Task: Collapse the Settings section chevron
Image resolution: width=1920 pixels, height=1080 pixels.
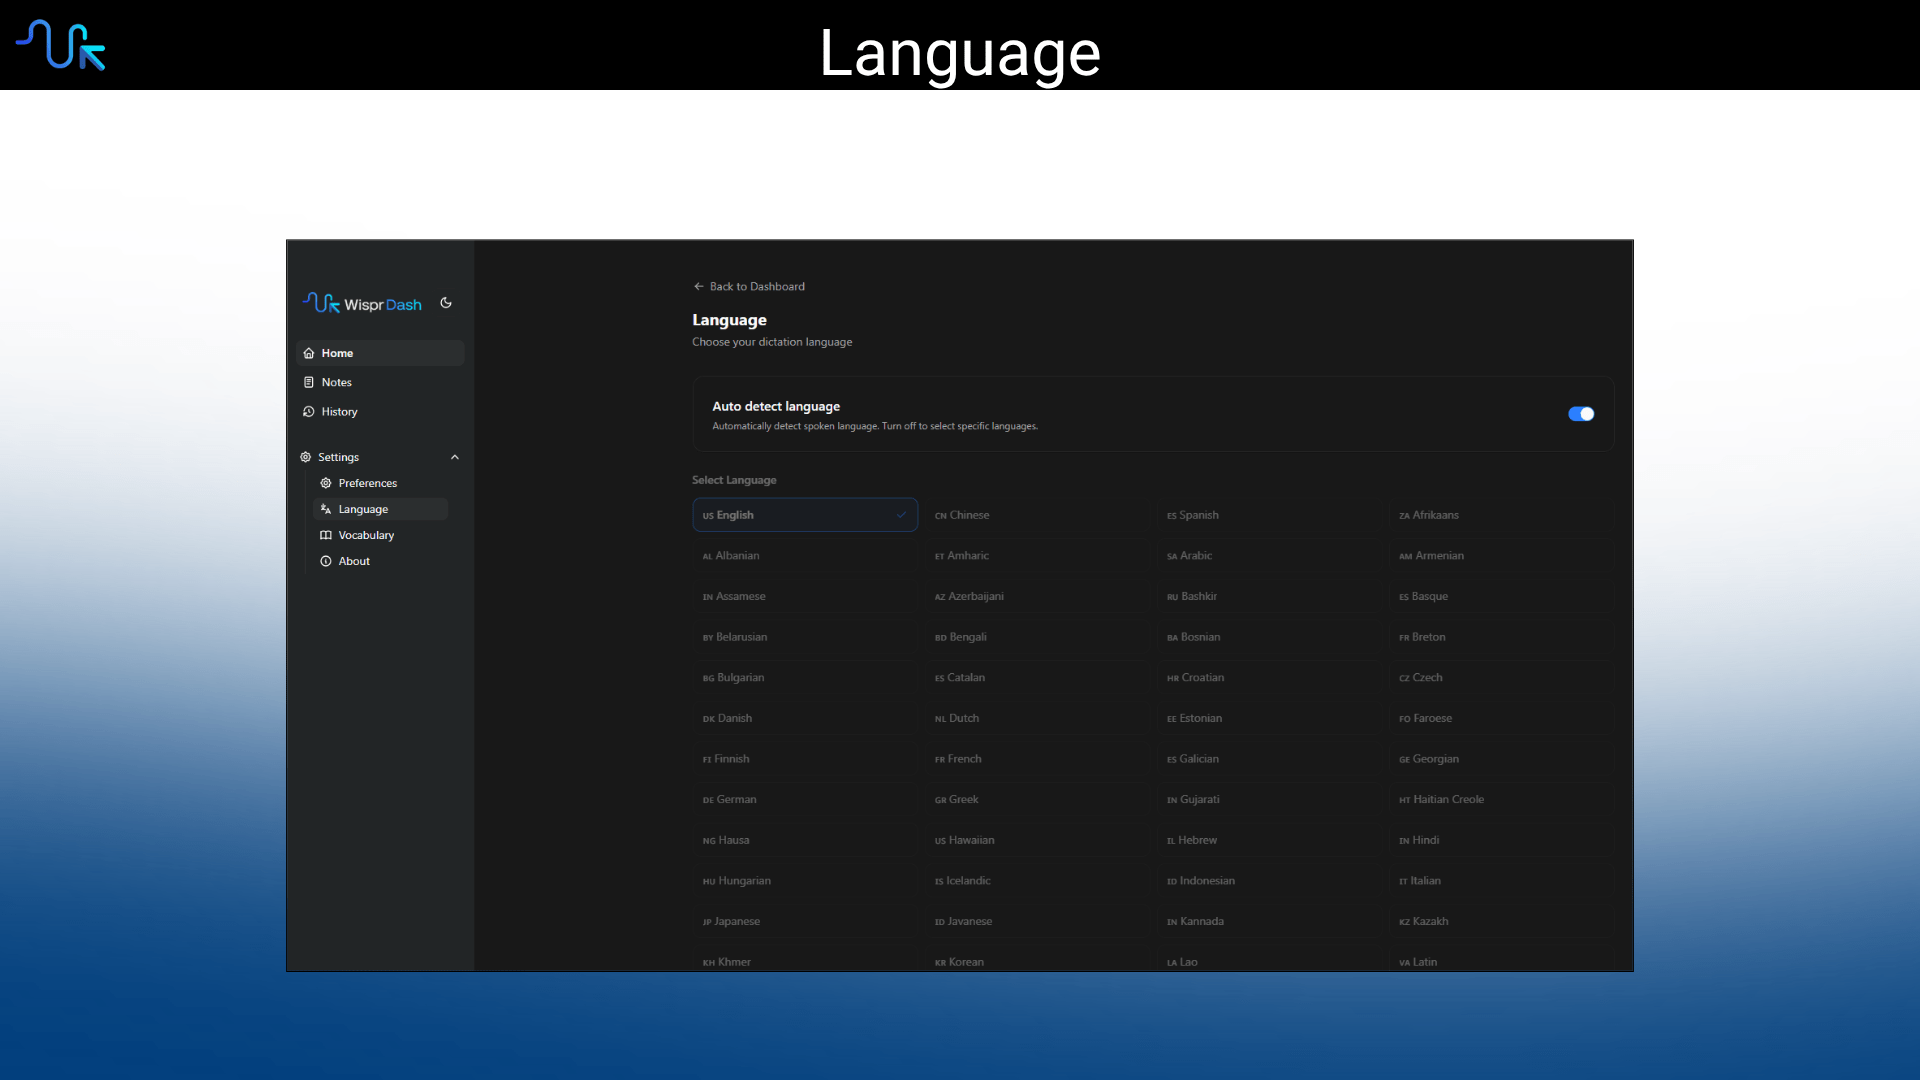Action: coord(455,457)
